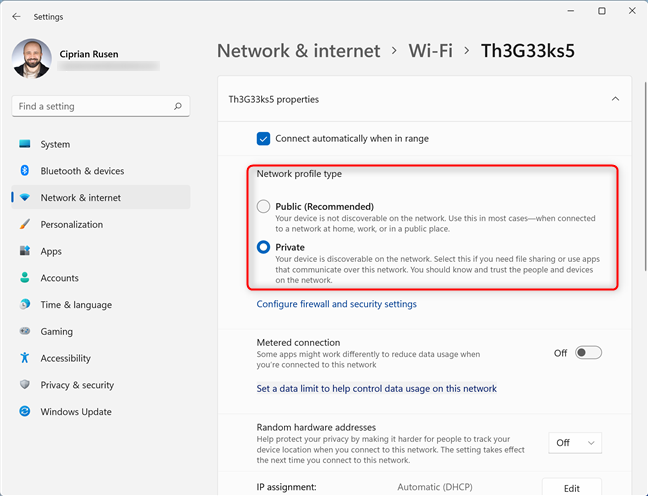648x496 pixels.
Task: Turn on the Metered connection toggle
Action: [588, 353]
